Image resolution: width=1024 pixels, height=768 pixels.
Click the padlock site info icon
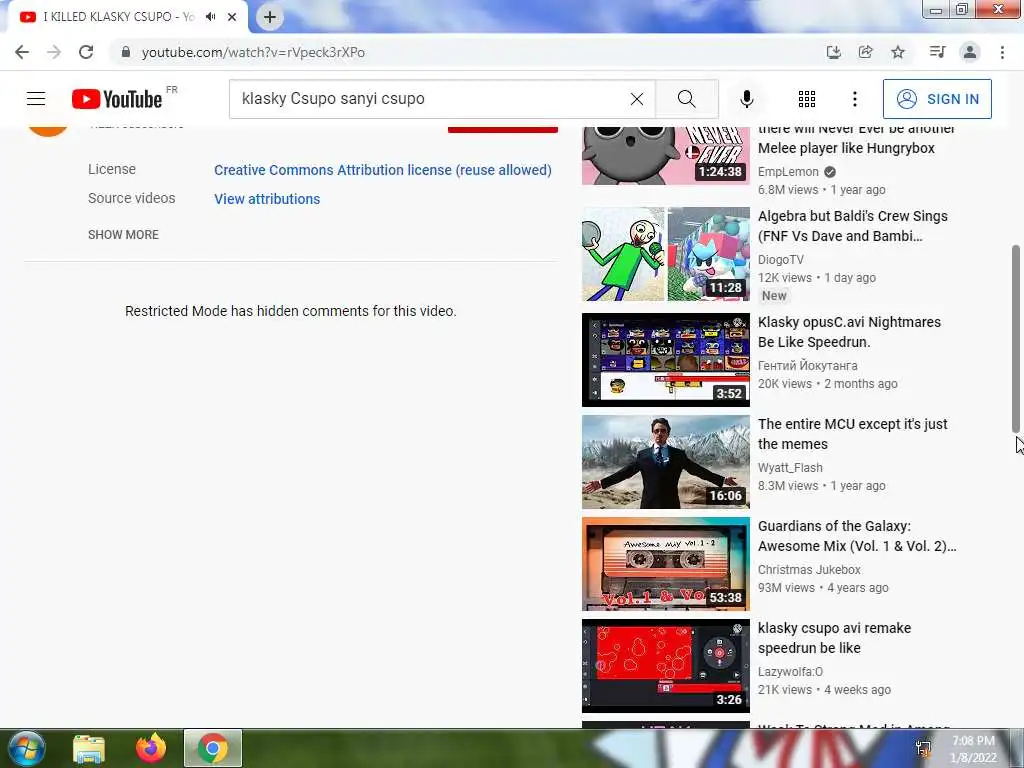[125, 52]
